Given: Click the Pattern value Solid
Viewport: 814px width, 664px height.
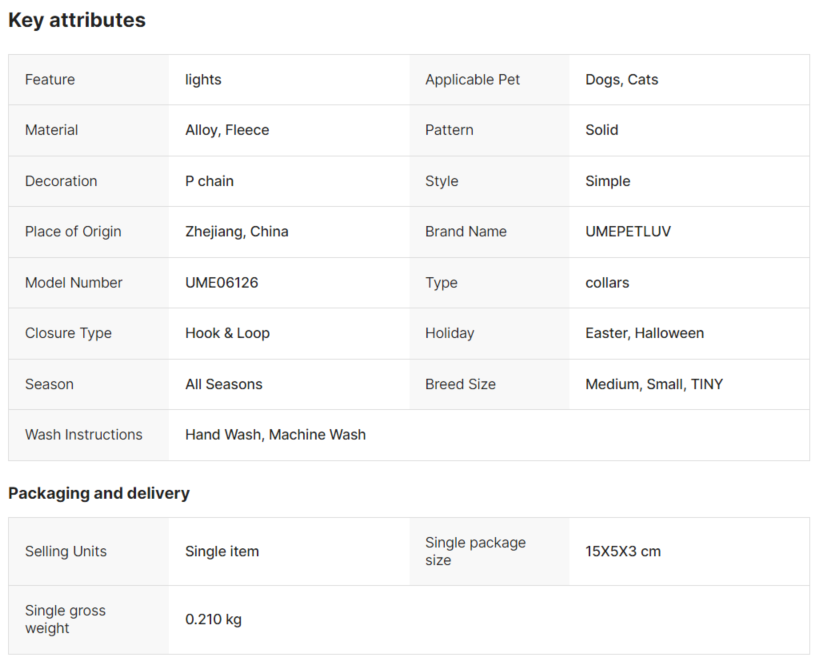Looking at the screenshot, I should point(602,130).
